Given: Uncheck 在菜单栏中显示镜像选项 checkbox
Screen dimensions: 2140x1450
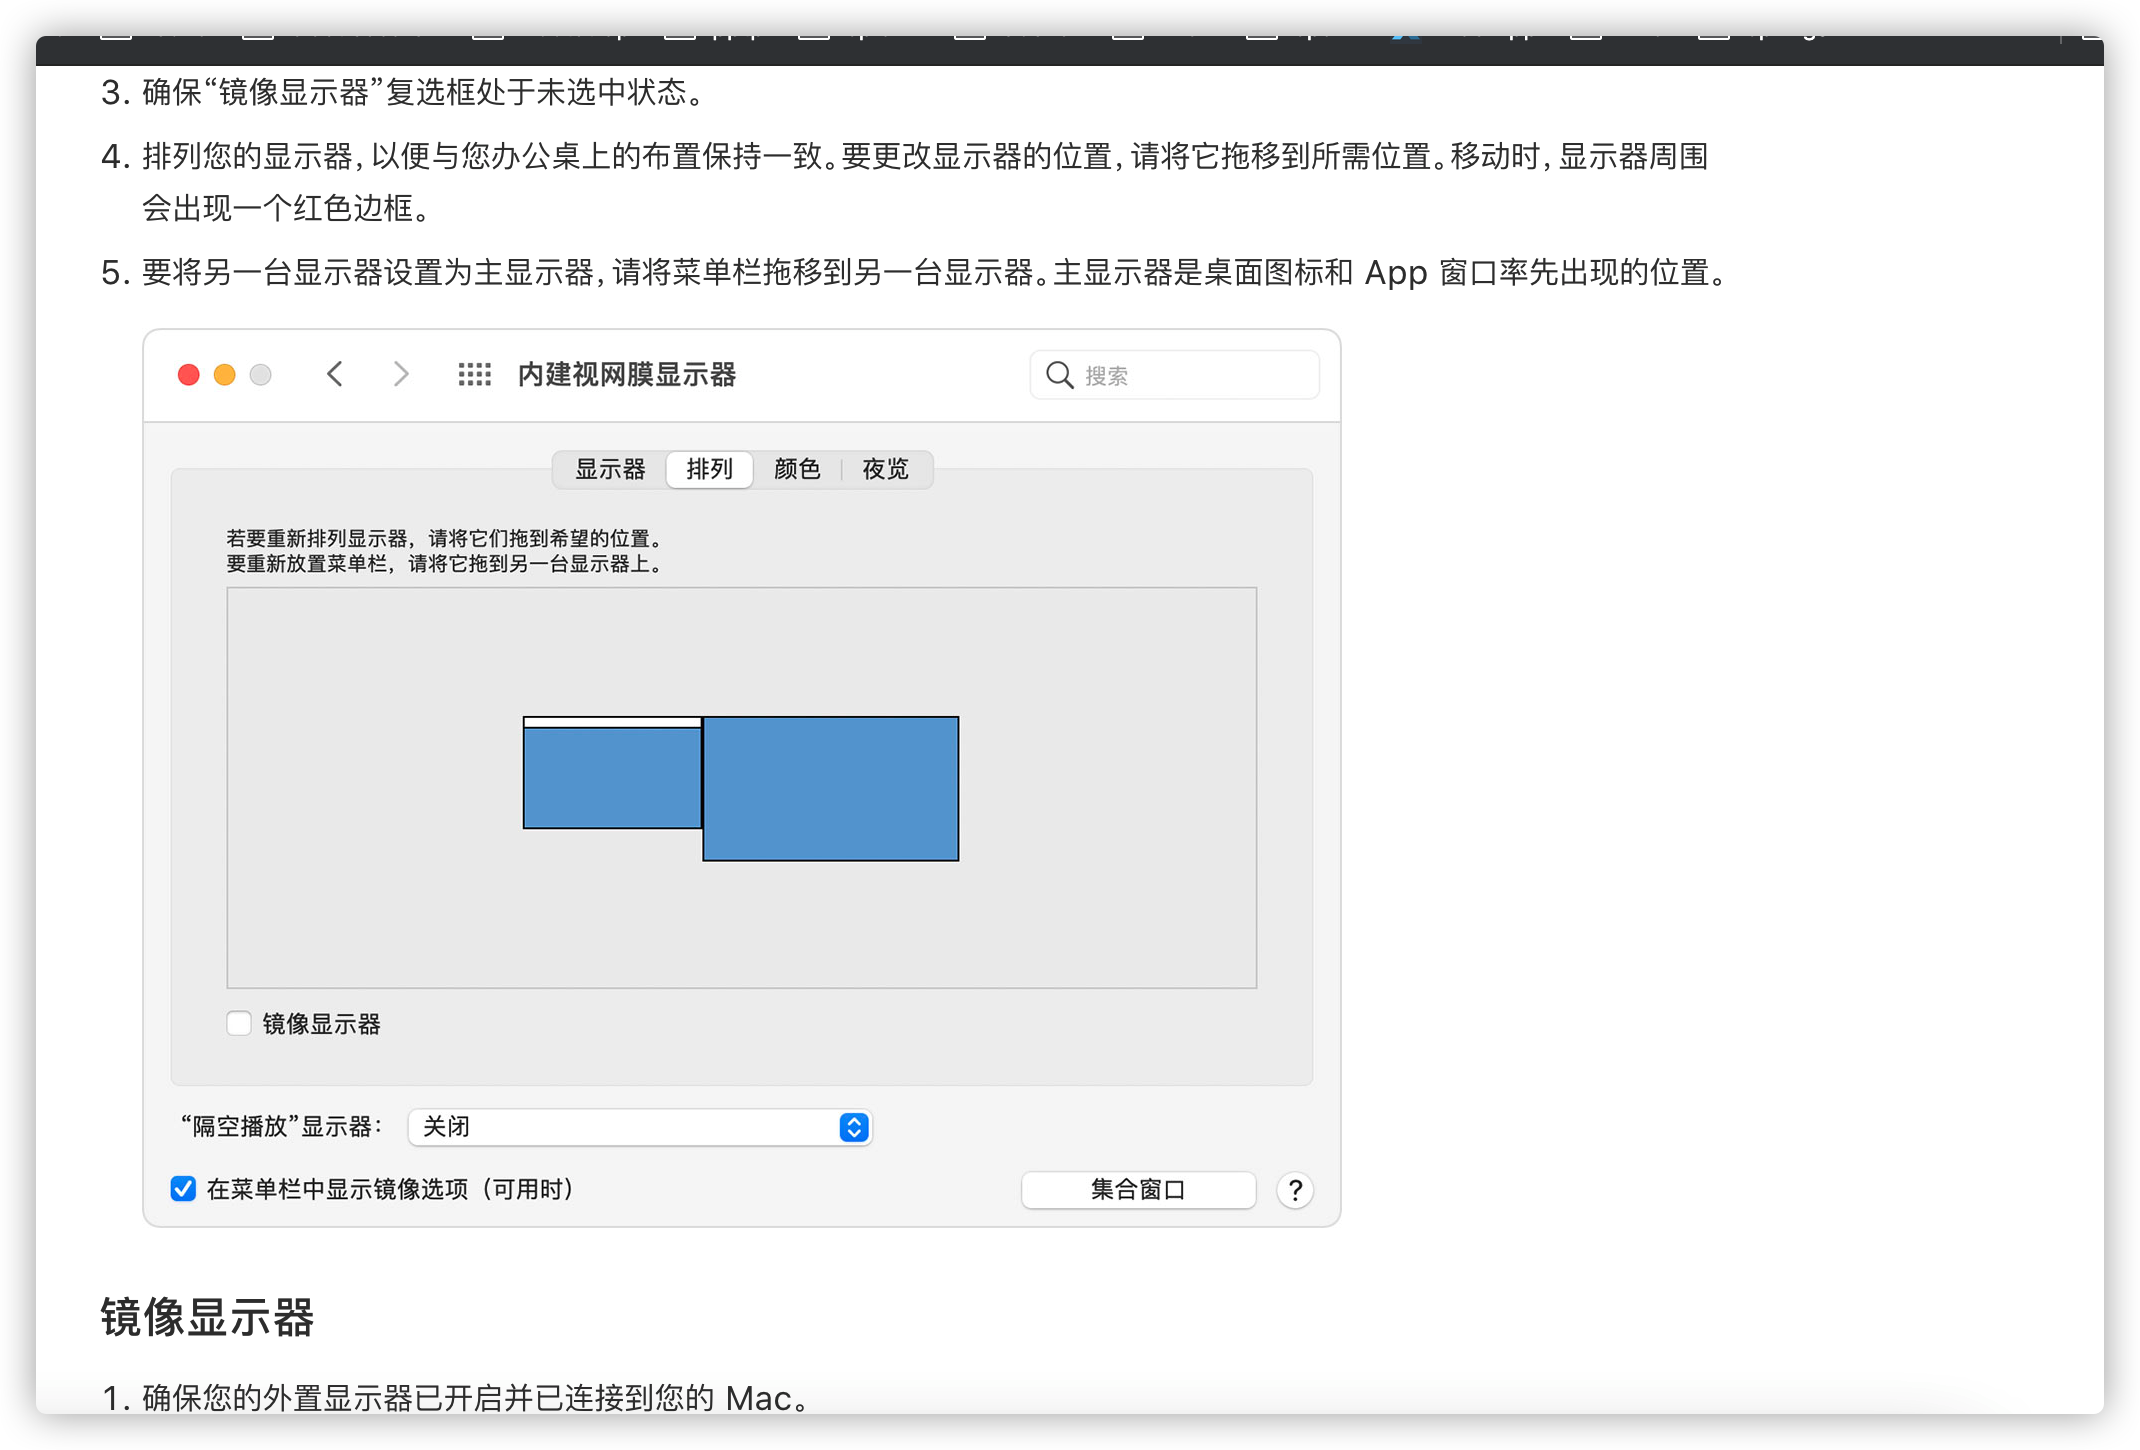Looking at the screenshot, I should click(183, 1189).
